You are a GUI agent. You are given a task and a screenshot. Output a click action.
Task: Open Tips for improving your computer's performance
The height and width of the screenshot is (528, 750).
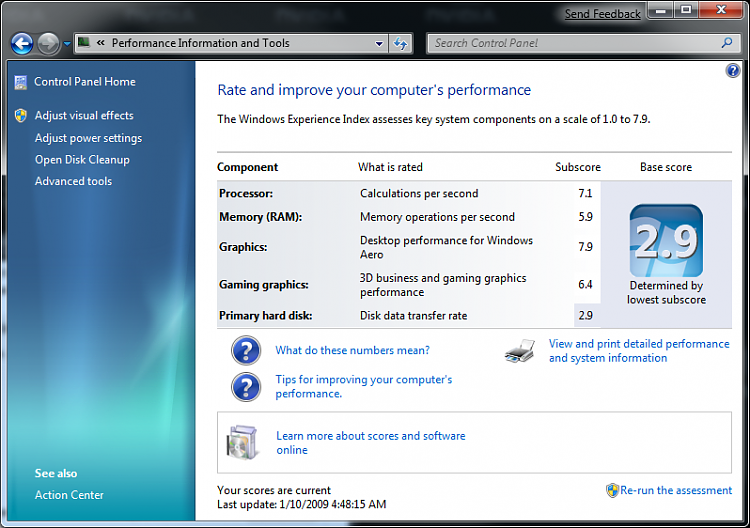pyautogui.click(x=364, y=386)
